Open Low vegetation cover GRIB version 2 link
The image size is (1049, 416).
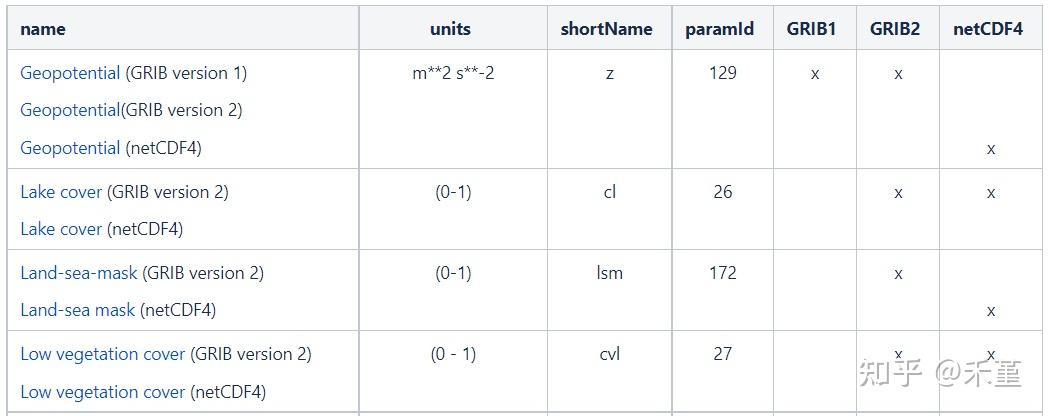[102, 354]
